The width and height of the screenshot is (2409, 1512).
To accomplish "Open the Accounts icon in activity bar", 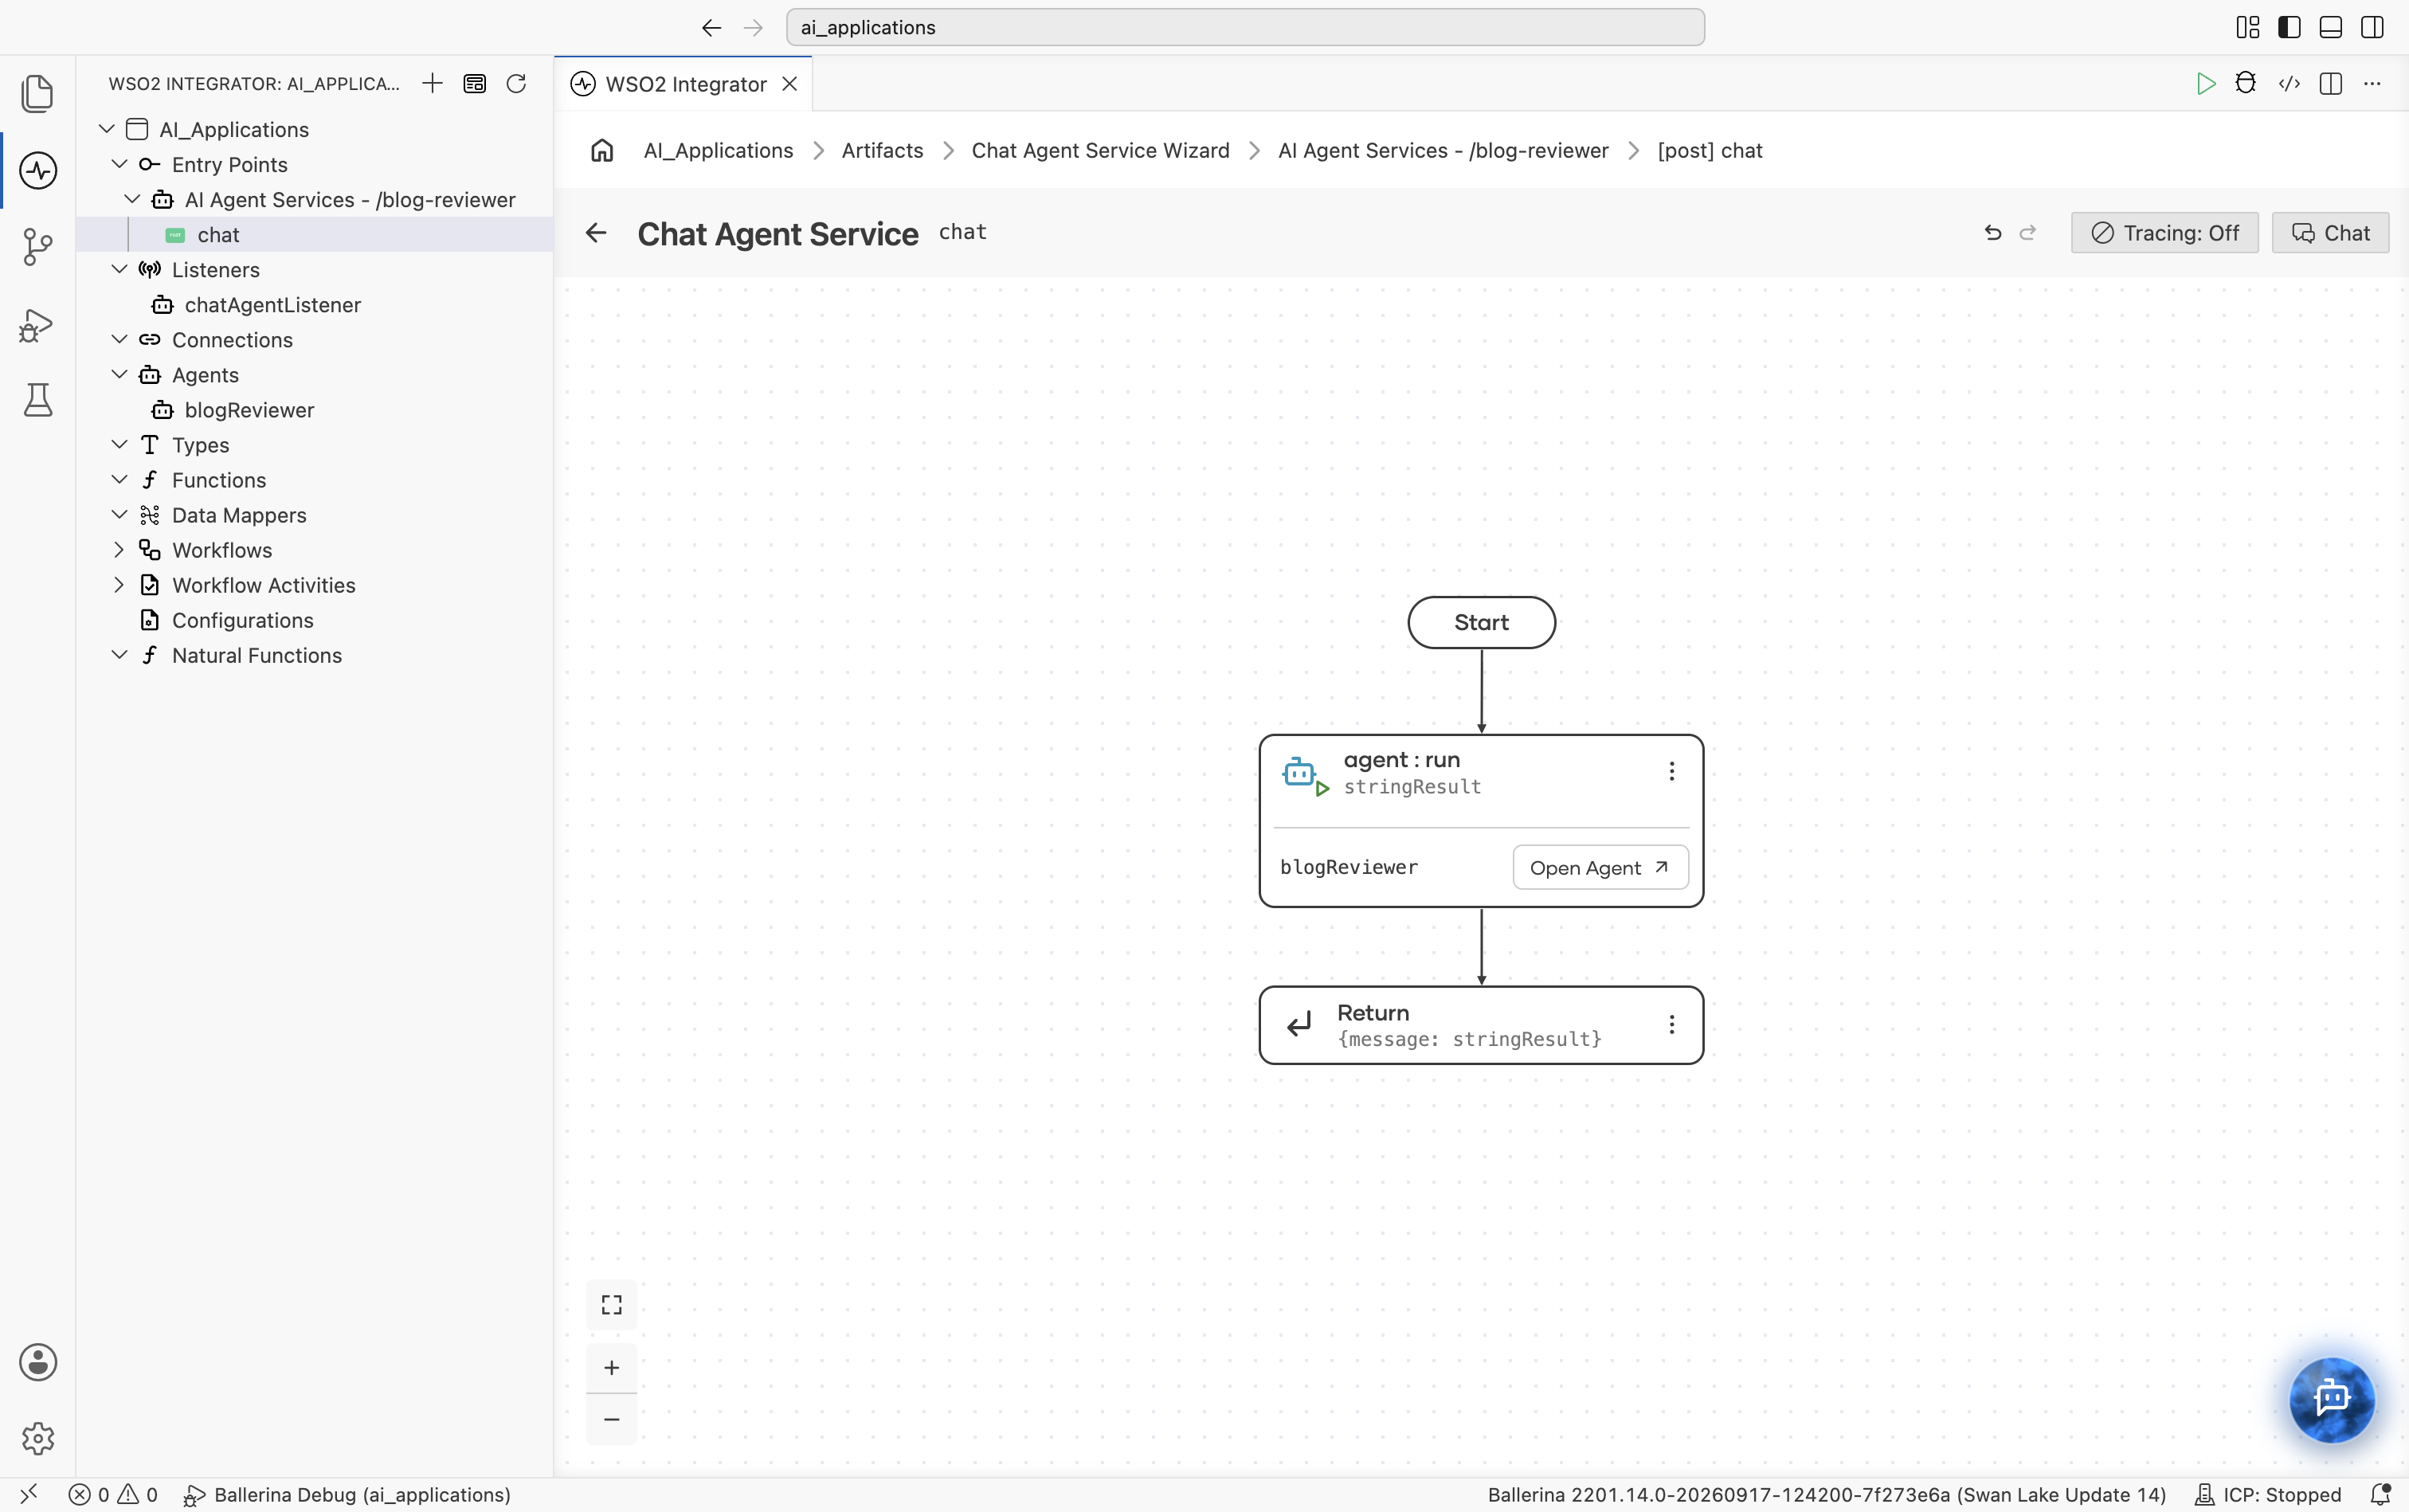I will point(38,1362).
